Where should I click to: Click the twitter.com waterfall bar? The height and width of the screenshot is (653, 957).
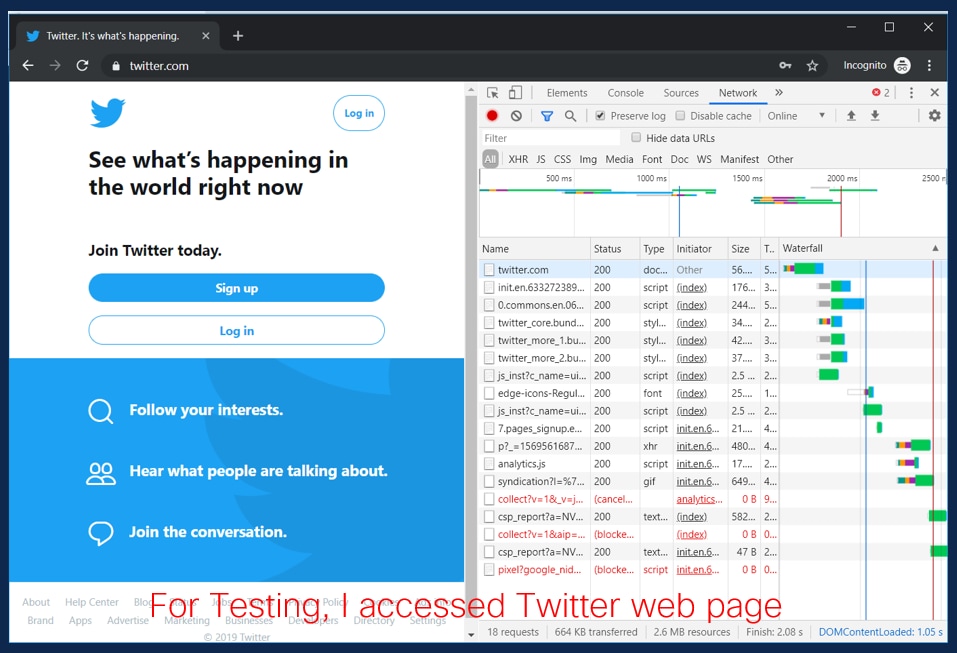803,269
